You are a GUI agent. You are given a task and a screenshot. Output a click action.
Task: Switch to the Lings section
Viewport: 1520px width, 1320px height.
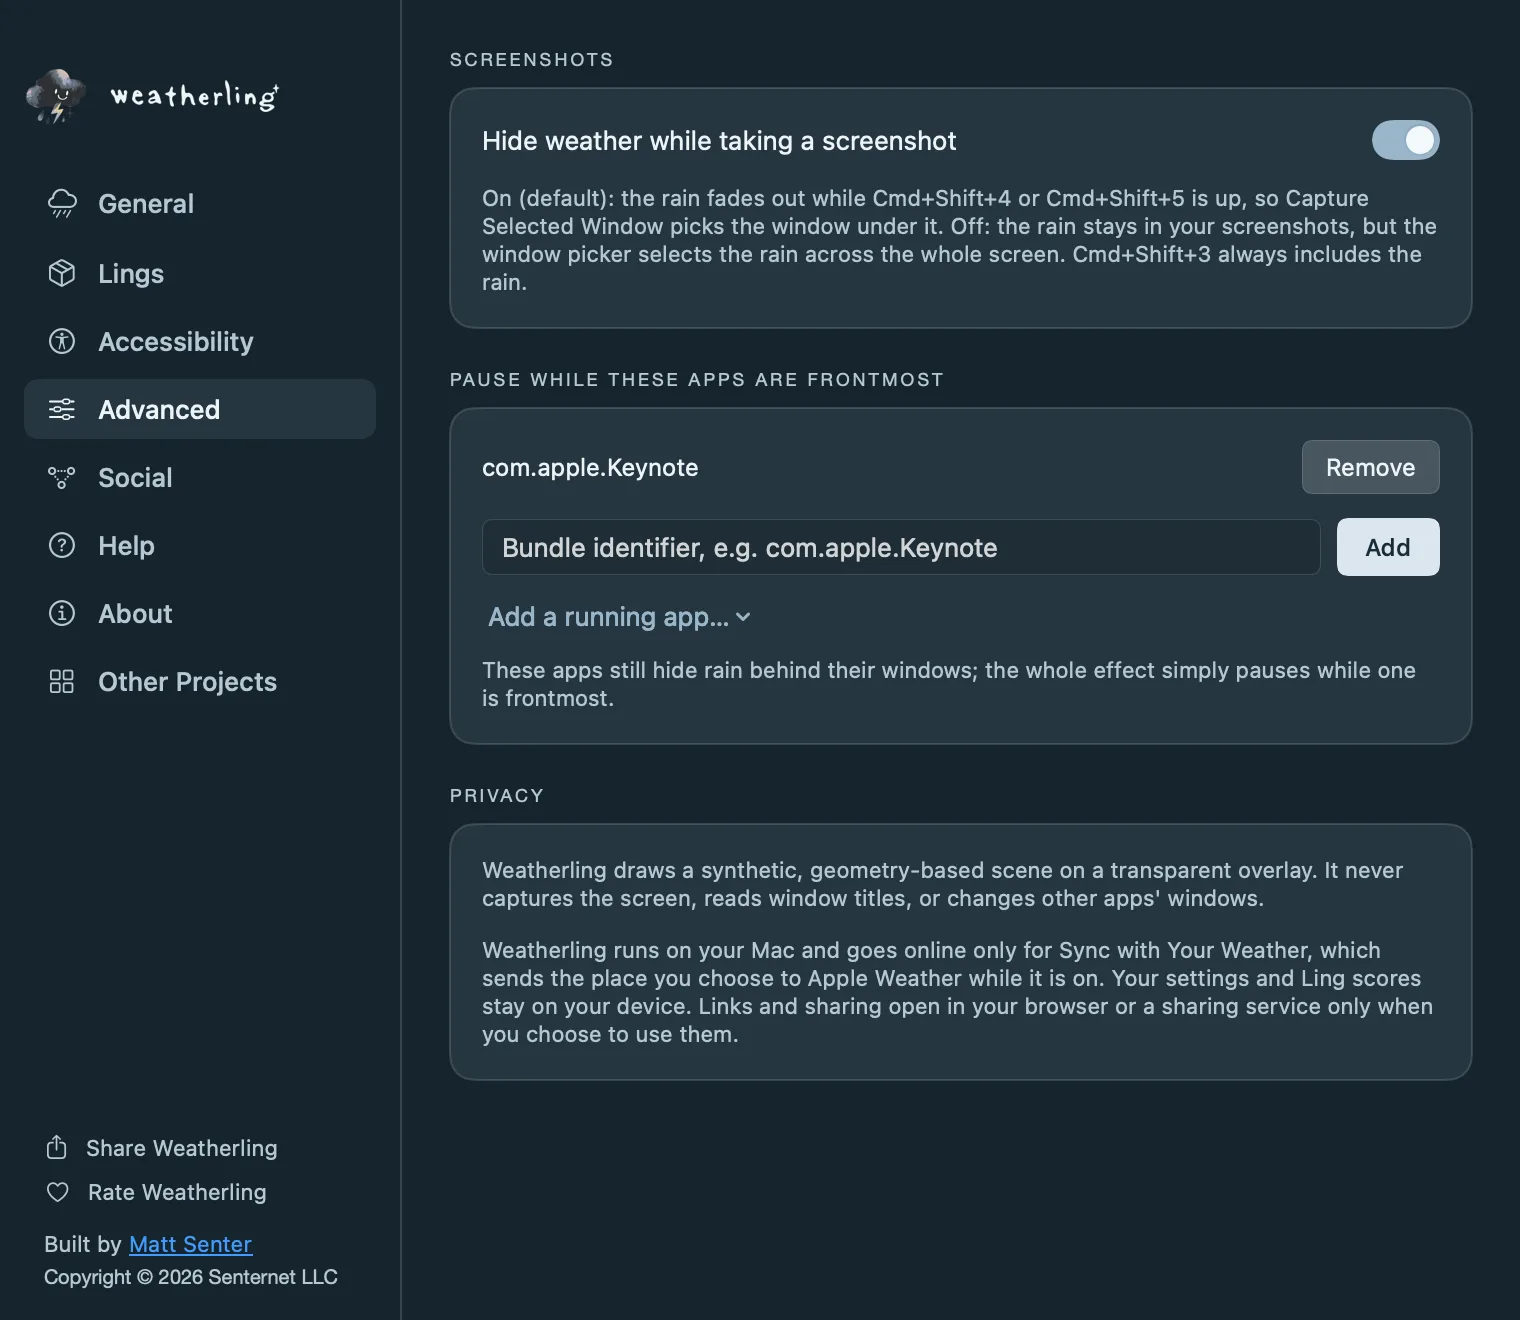[200, 273]
